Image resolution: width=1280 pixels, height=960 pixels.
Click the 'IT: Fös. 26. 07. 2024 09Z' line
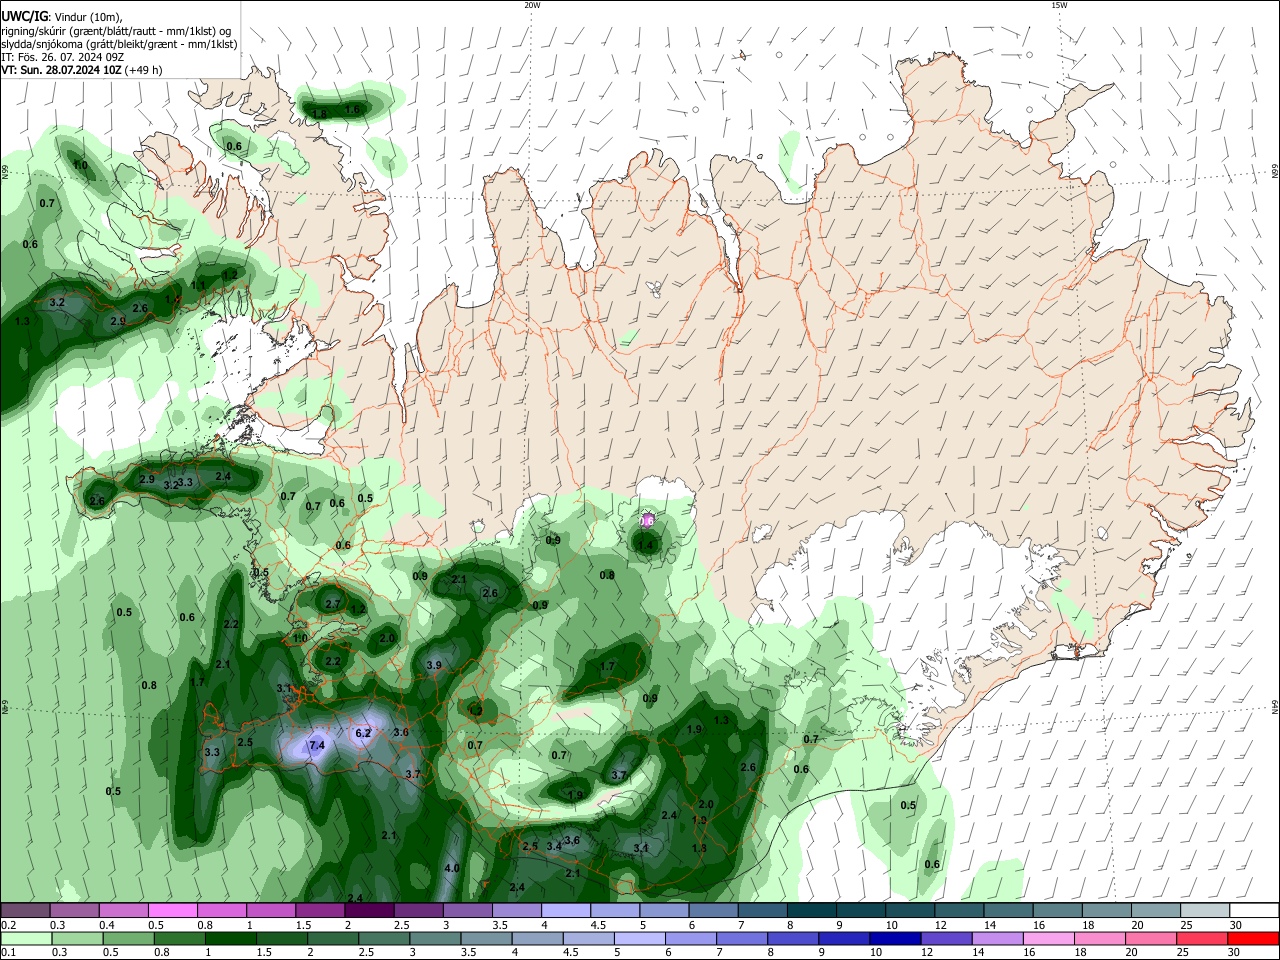(61, 57)
